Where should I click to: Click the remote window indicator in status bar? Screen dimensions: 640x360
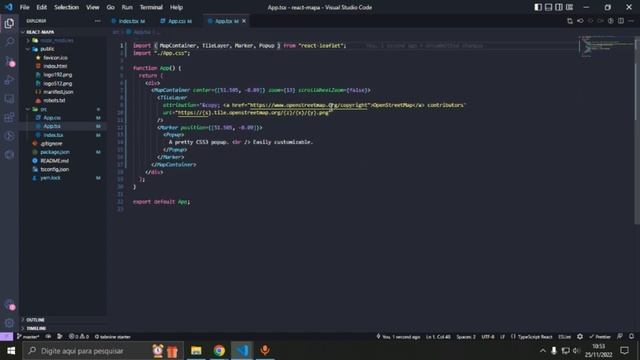click(6, 337)
